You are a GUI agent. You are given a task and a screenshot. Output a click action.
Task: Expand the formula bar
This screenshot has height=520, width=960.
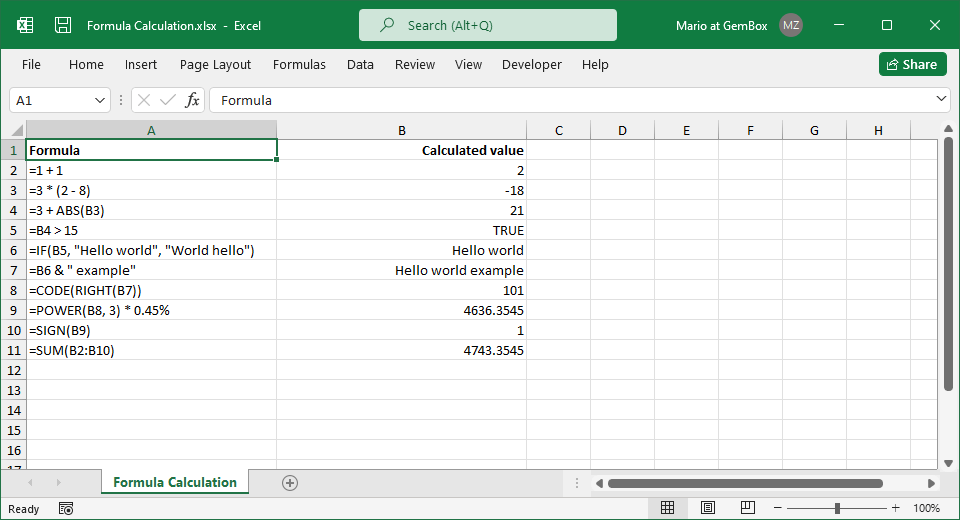(x=940, y=99)
